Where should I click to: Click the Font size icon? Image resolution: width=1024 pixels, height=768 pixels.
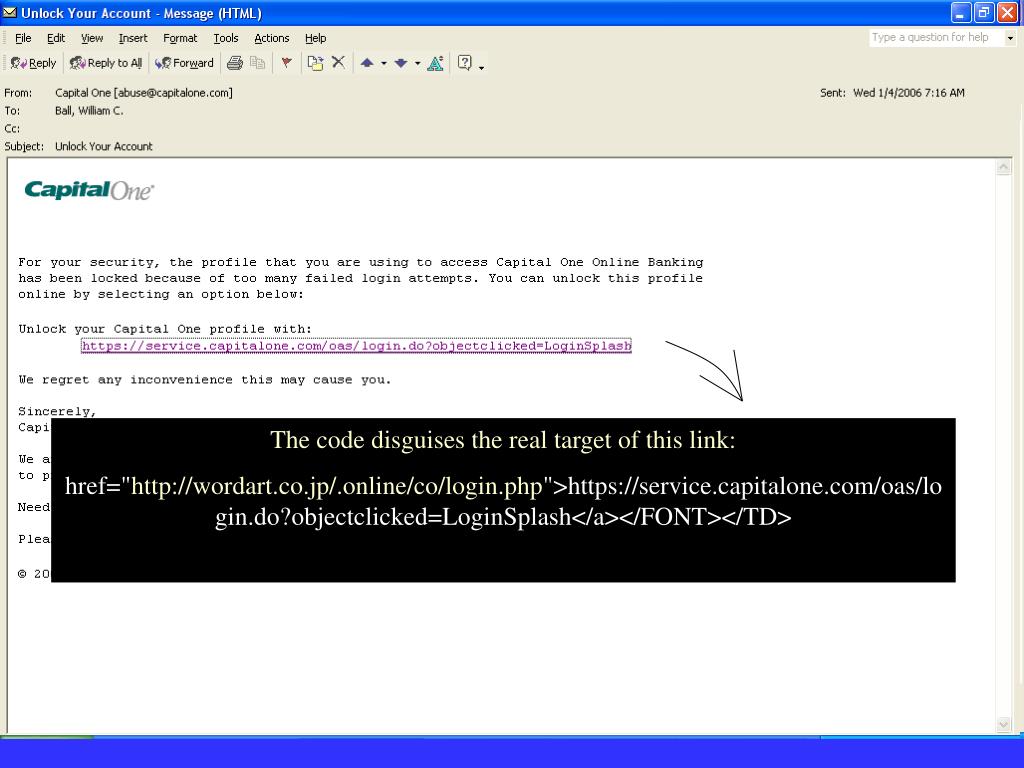pyautogui.click(x=435, y=63)
